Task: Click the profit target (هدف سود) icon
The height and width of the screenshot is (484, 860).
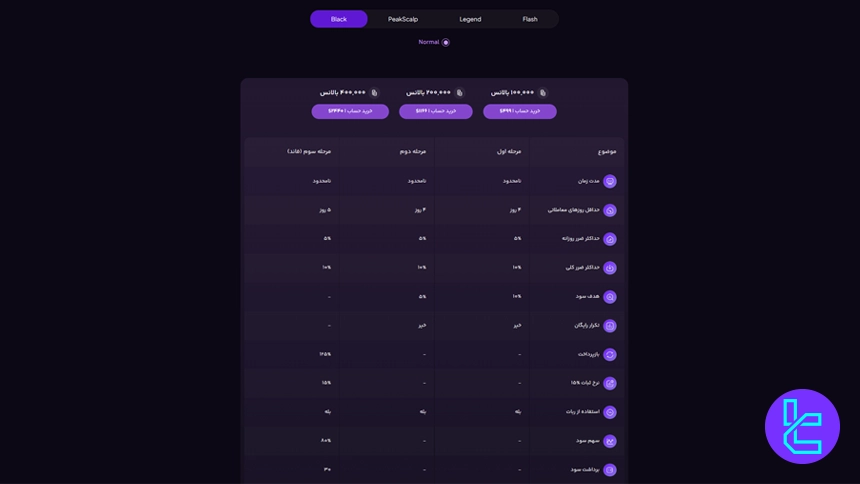Action: [610, 297]
